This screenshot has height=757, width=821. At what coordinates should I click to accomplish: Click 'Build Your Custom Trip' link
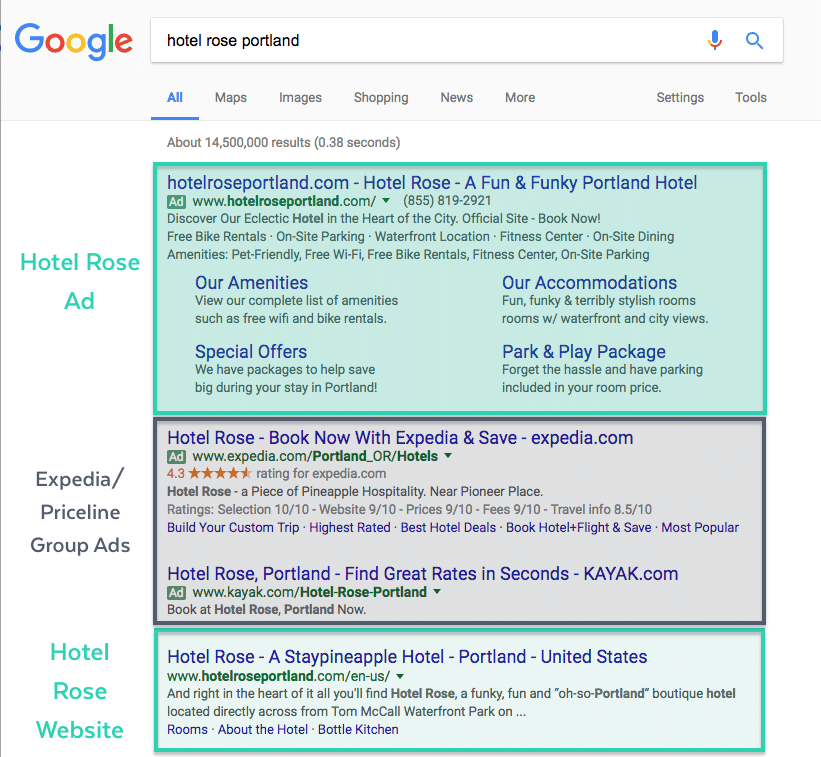[233, 528]
